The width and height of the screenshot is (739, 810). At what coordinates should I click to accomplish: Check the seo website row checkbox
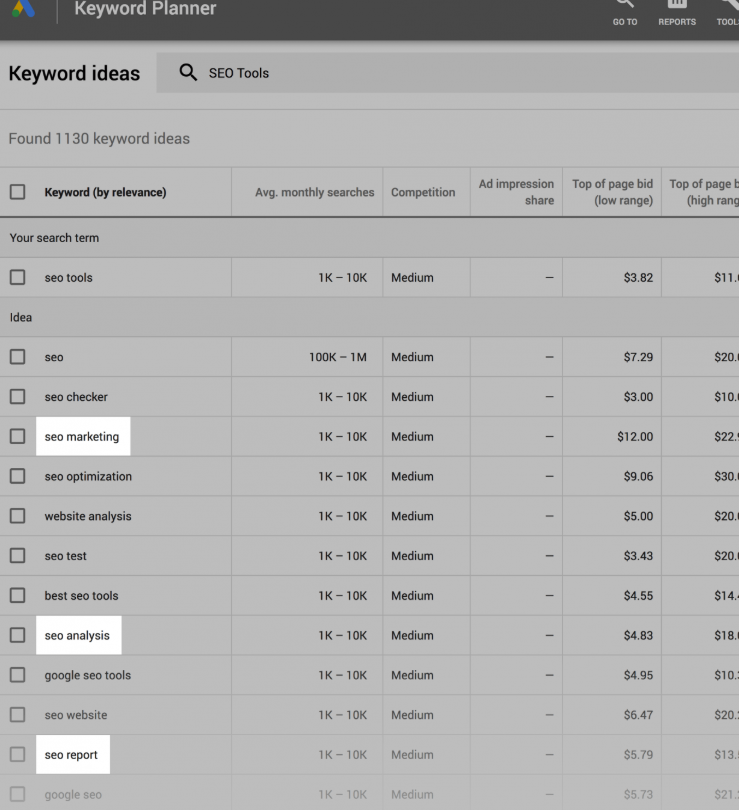pos(18,715)
